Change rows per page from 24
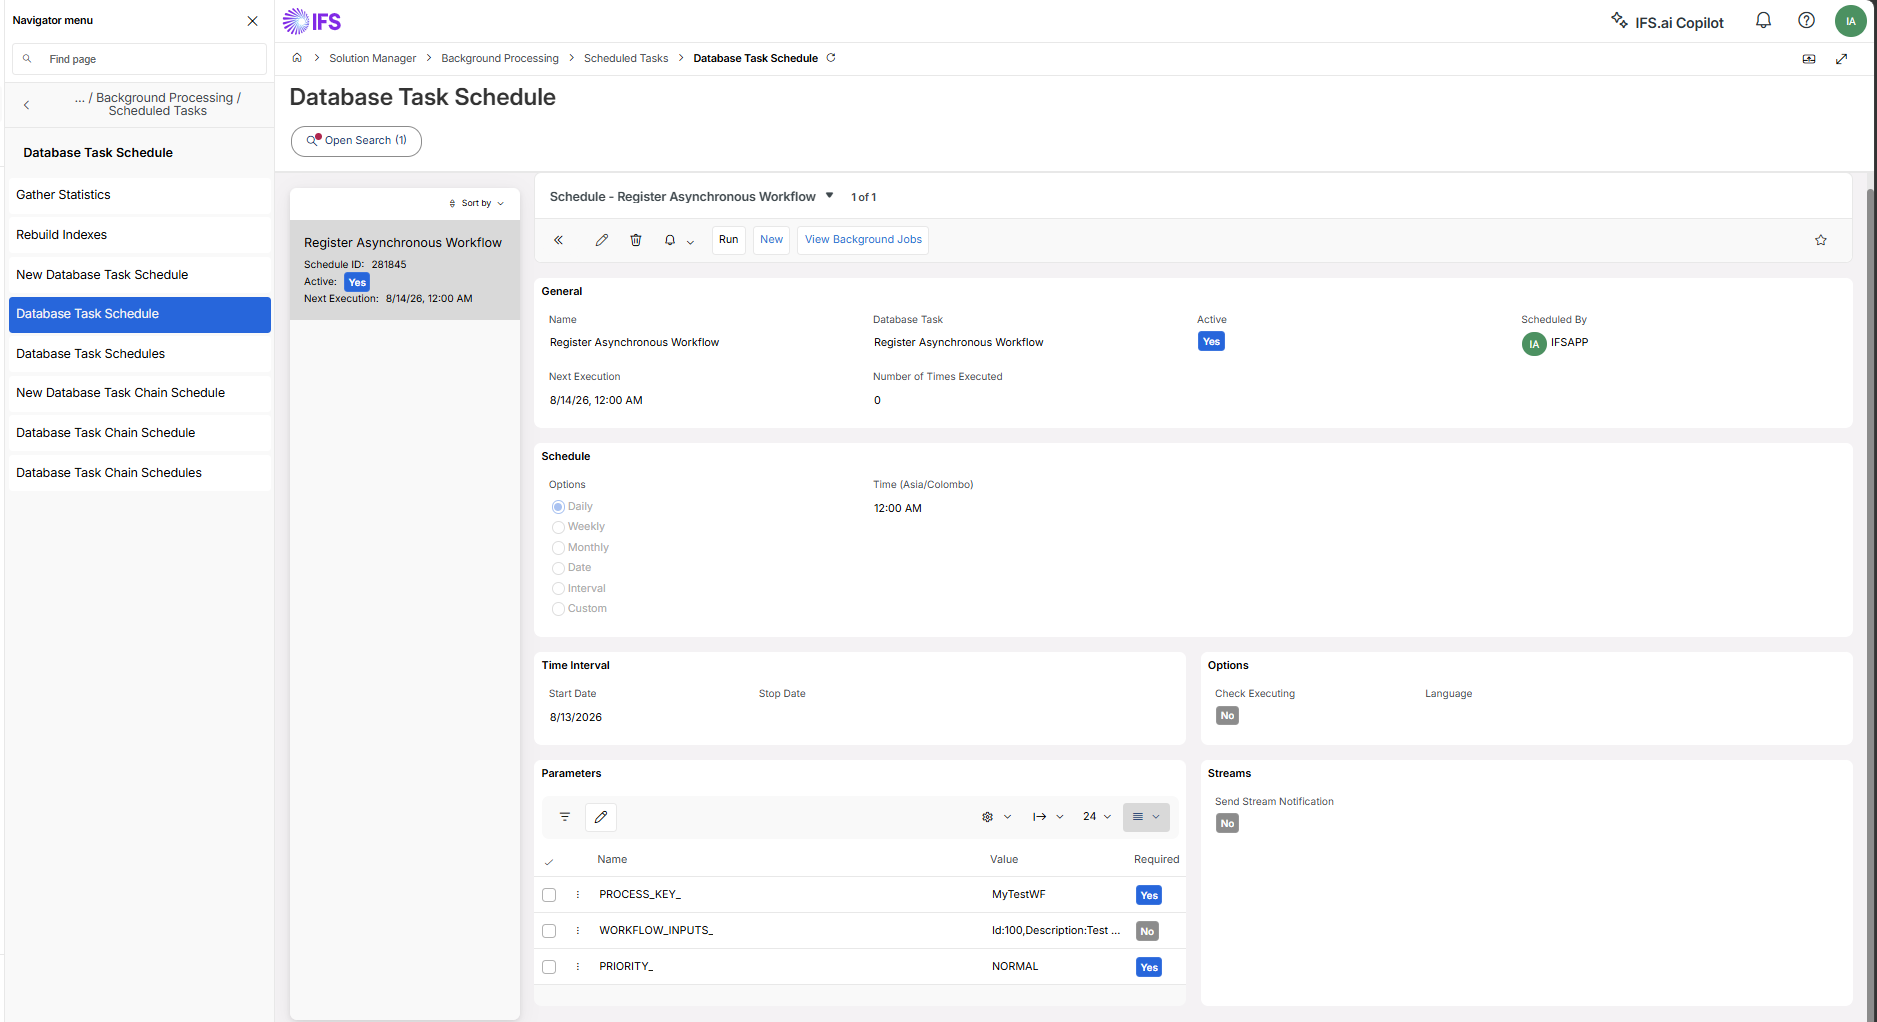 coord(1097,817)
